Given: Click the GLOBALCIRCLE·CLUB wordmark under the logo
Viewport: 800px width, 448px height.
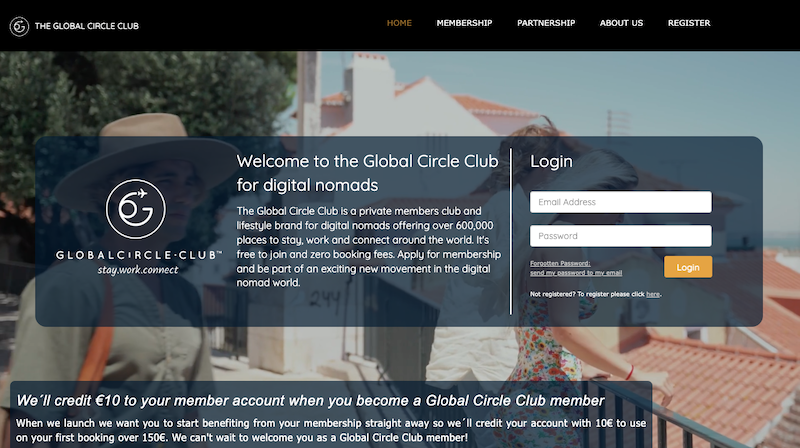Looking at the screenshot, I should [139, 255].
